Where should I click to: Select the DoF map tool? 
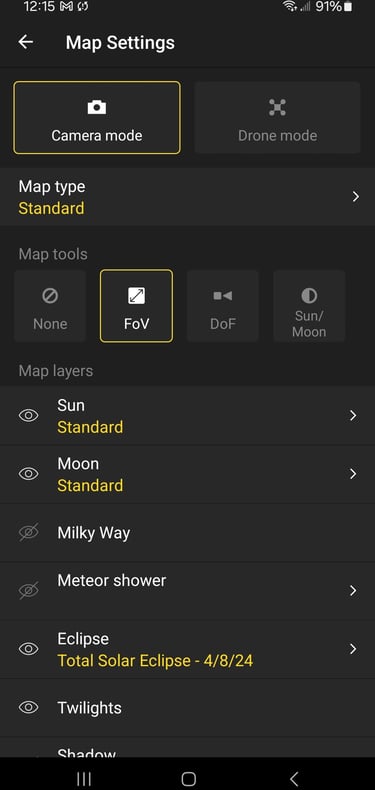point(223,306)
